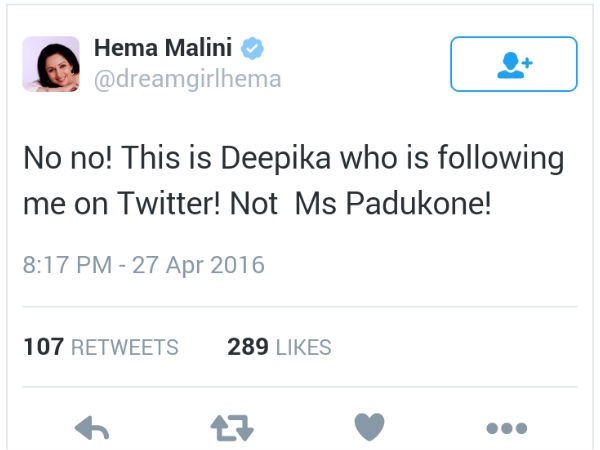Image resolution: width=600 pixels, height=450 pixels.
Task: Click the blue verified badge
Action: (x=255, y=49)
